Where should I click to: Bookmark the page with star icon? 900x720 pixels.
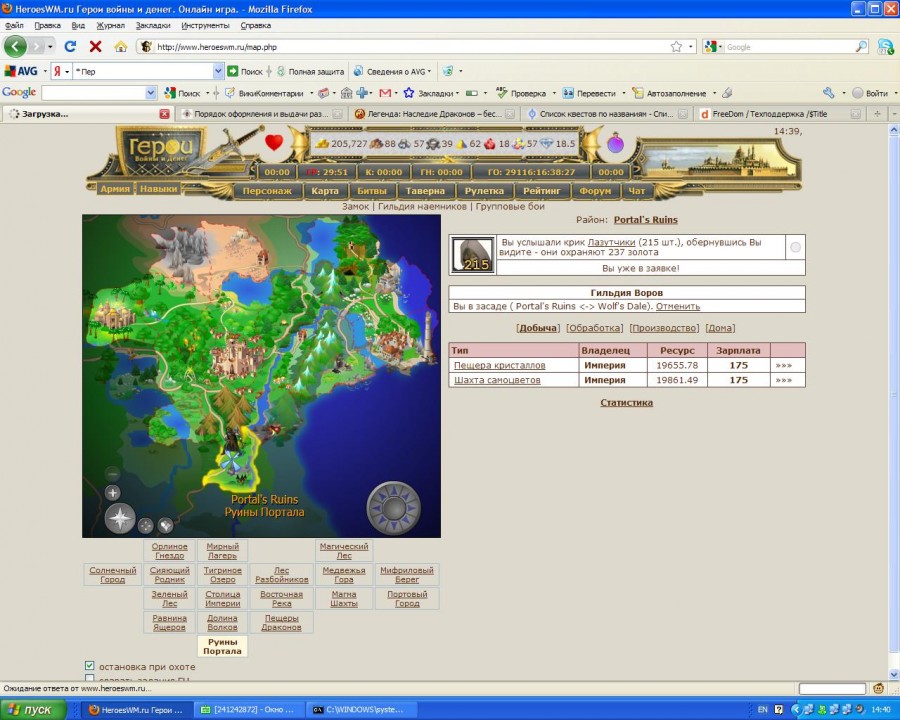click(676, 46)
